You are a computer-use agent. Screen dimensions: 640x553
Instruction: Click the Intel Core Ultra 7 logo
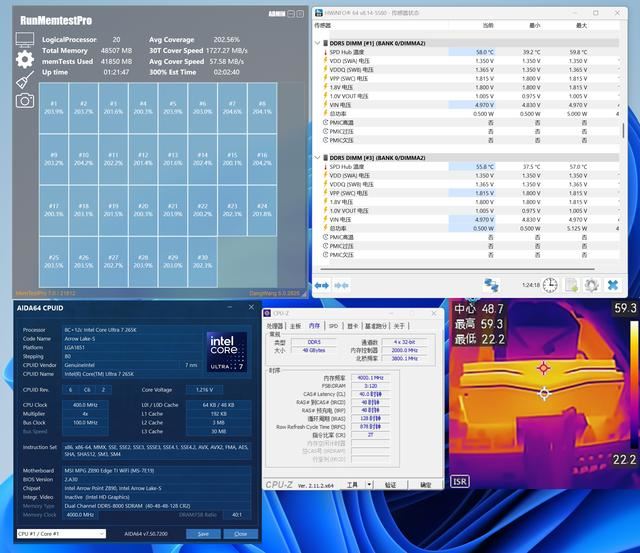tap(227, 351)
